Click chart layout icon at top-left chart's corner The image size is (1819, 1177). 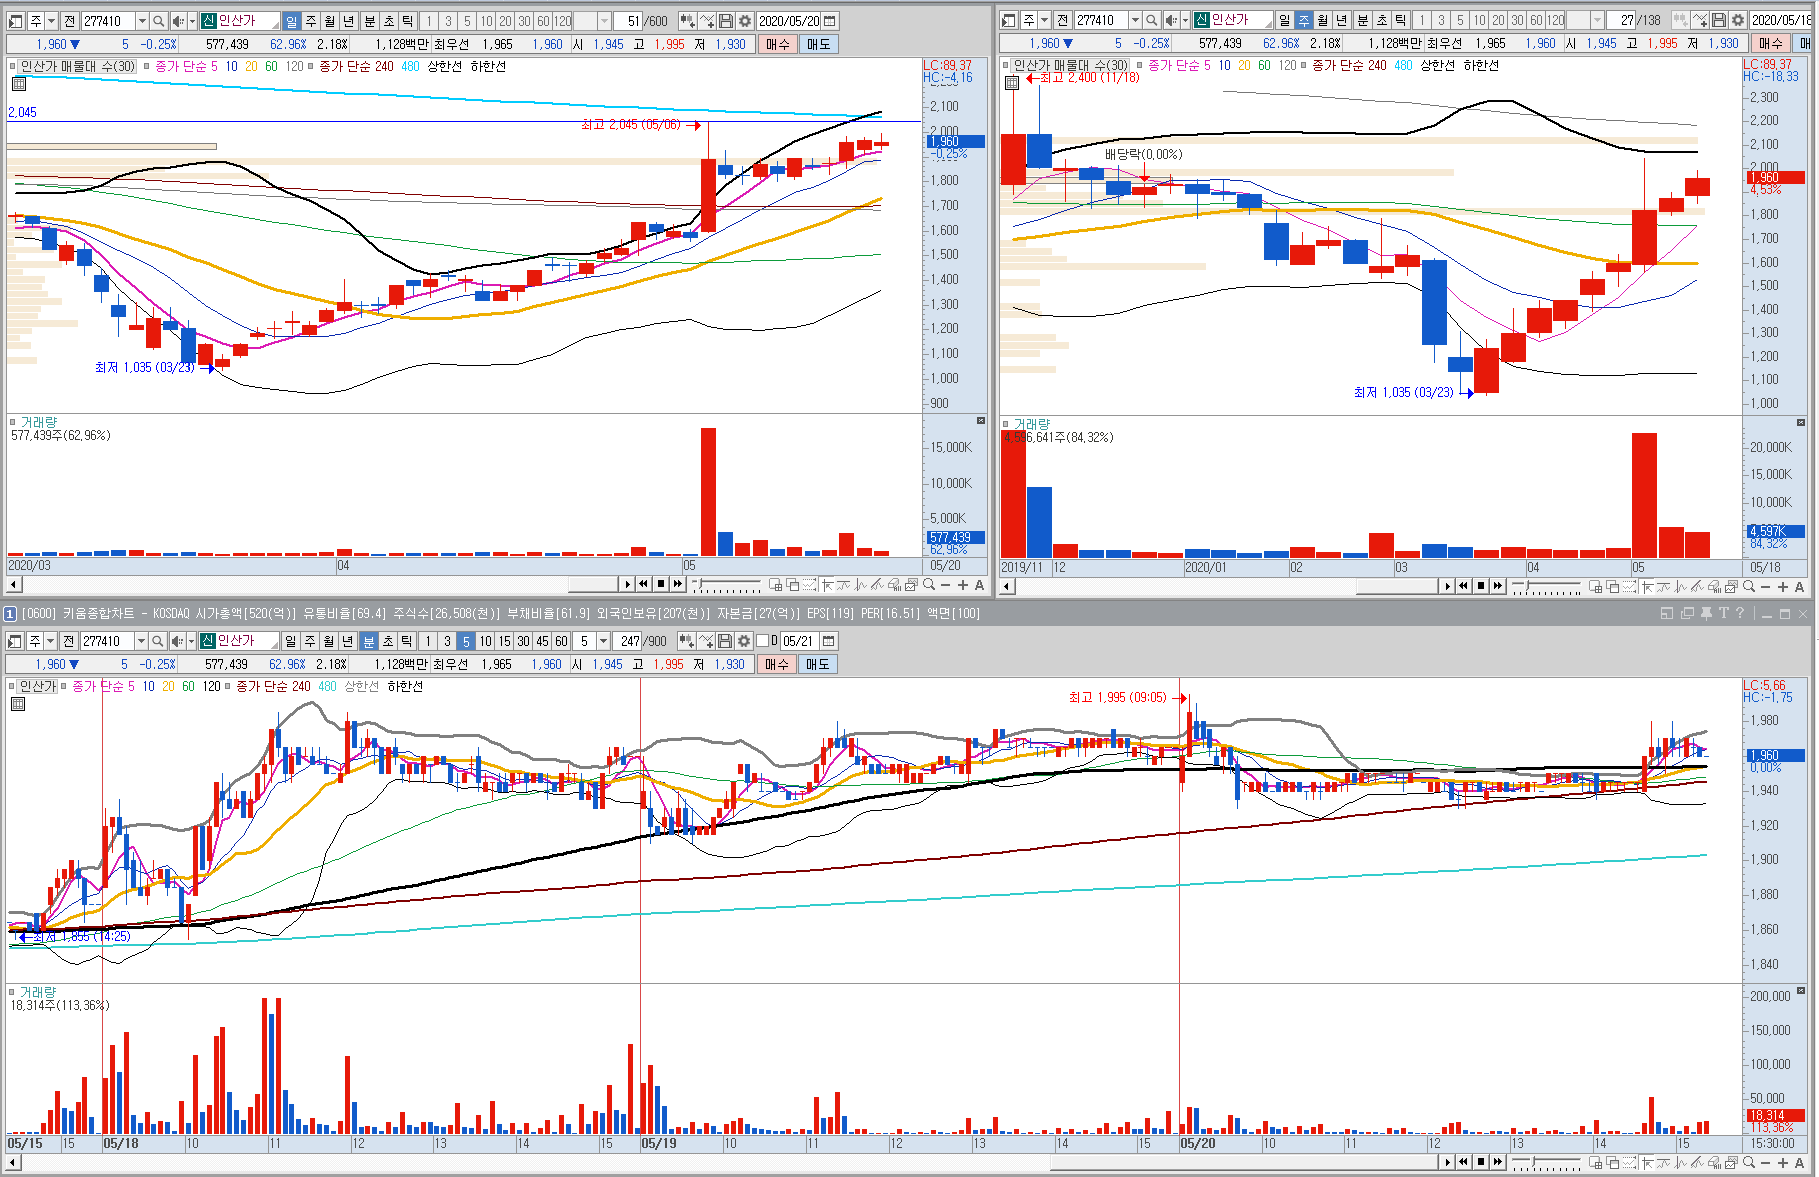[15, 21]
